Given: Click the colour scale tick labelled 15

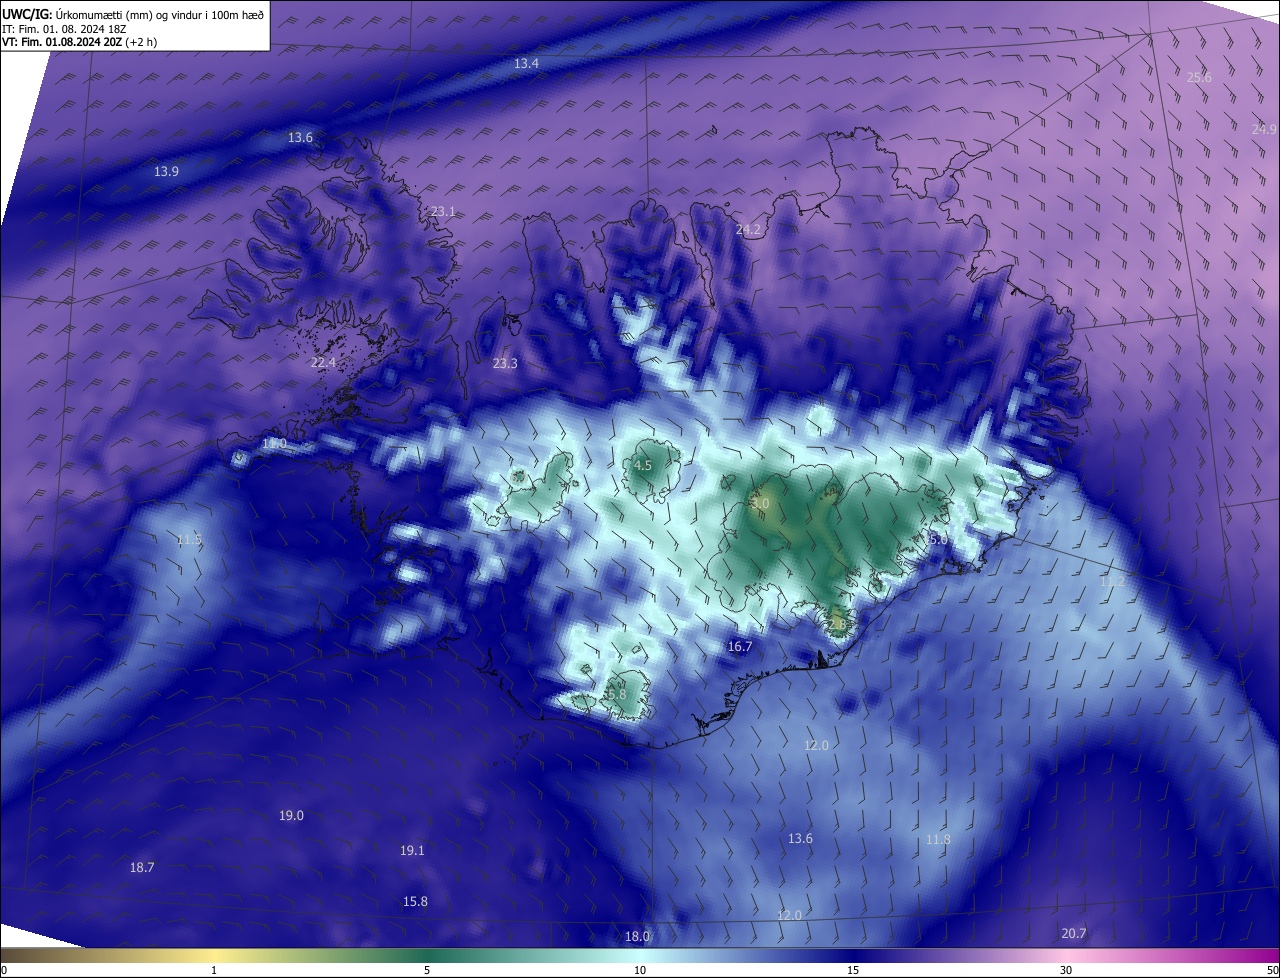Looking at the screenshot, I should point(853,970).
